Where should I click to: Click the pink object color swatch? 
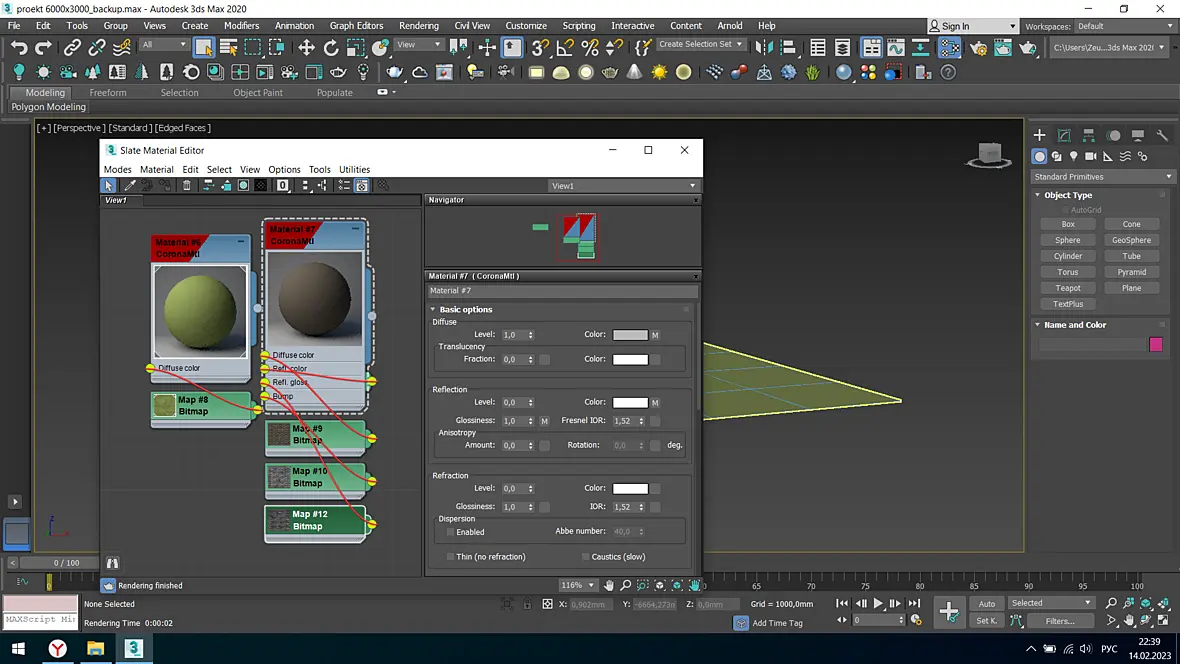click(1156, 345)
